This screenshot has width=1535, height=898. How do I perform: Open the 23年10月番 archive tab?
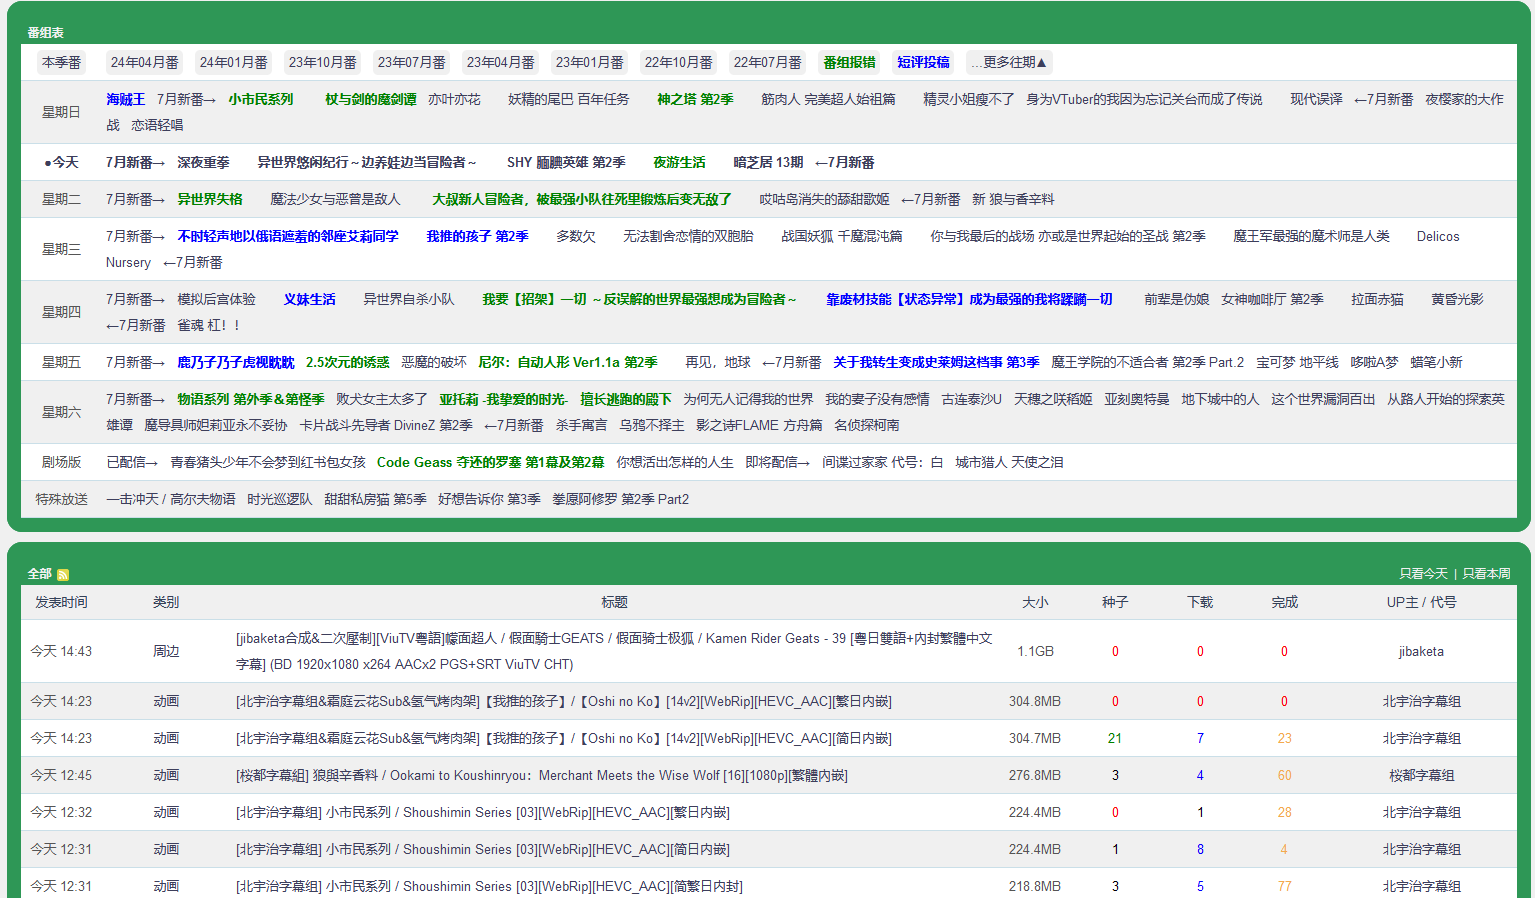coord(320,62)
